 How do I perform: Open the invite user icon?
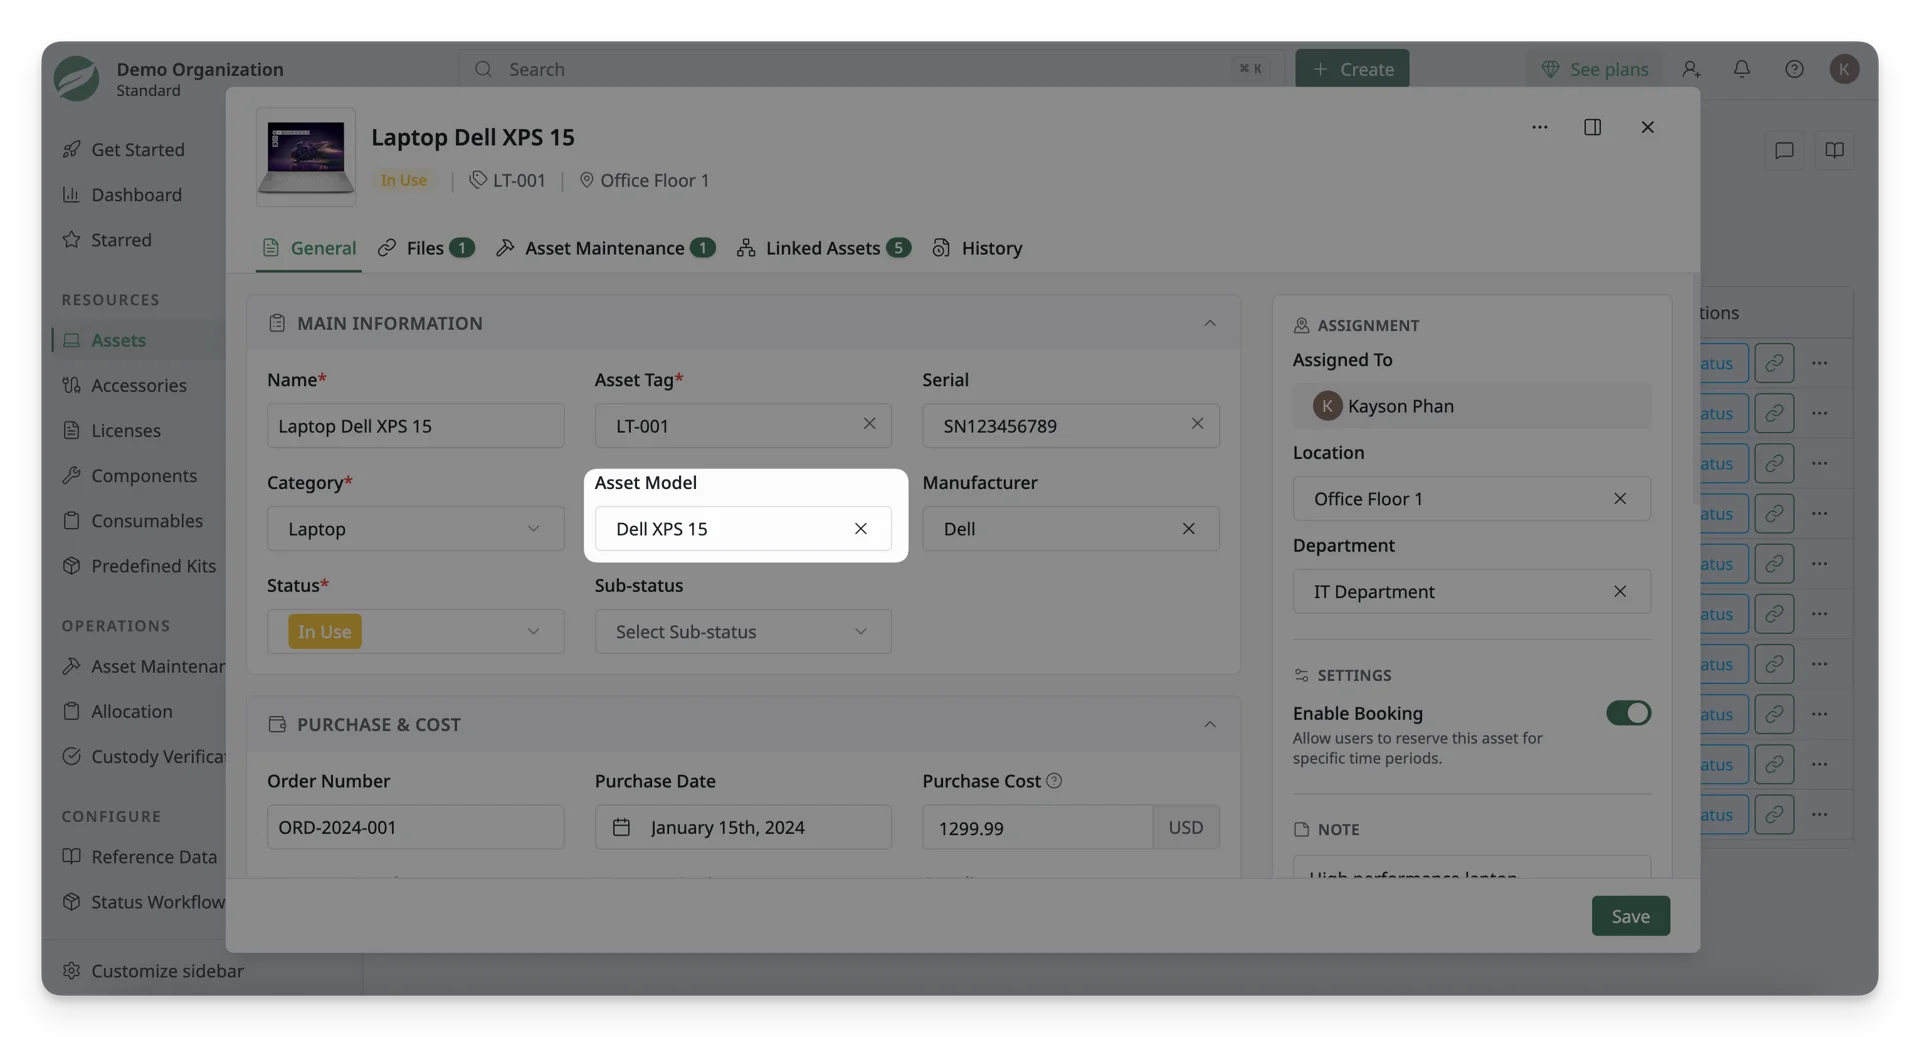(x=1690, y=69)
